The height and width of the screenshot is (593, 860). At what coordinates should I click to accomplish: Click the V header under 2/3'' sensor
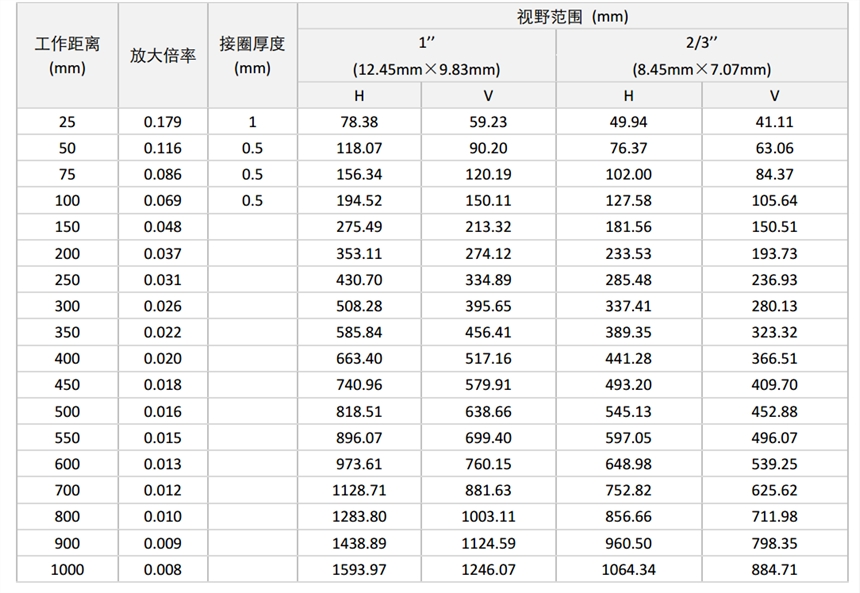click(774, 96)
